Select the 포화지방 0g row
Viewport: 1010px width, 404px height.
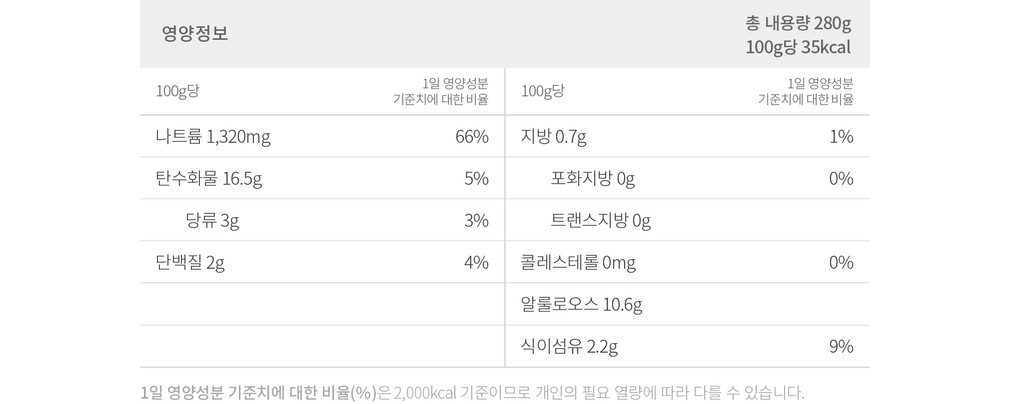tap(592, 179)
